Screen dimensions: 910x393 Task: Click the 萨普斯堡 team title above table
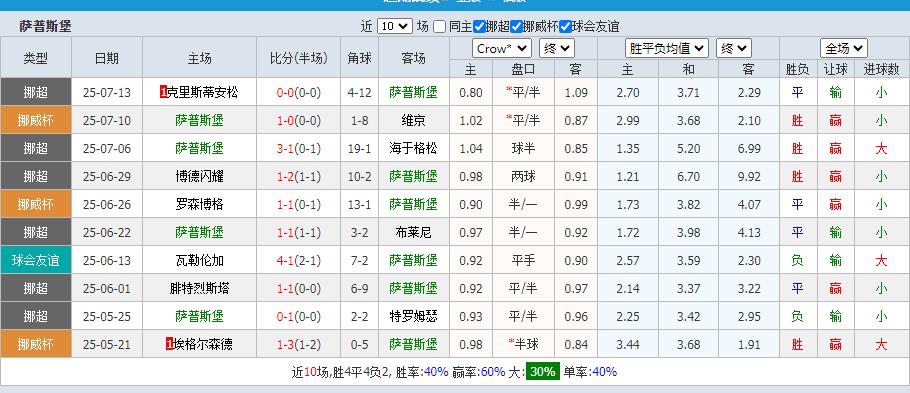click(45, 27)
